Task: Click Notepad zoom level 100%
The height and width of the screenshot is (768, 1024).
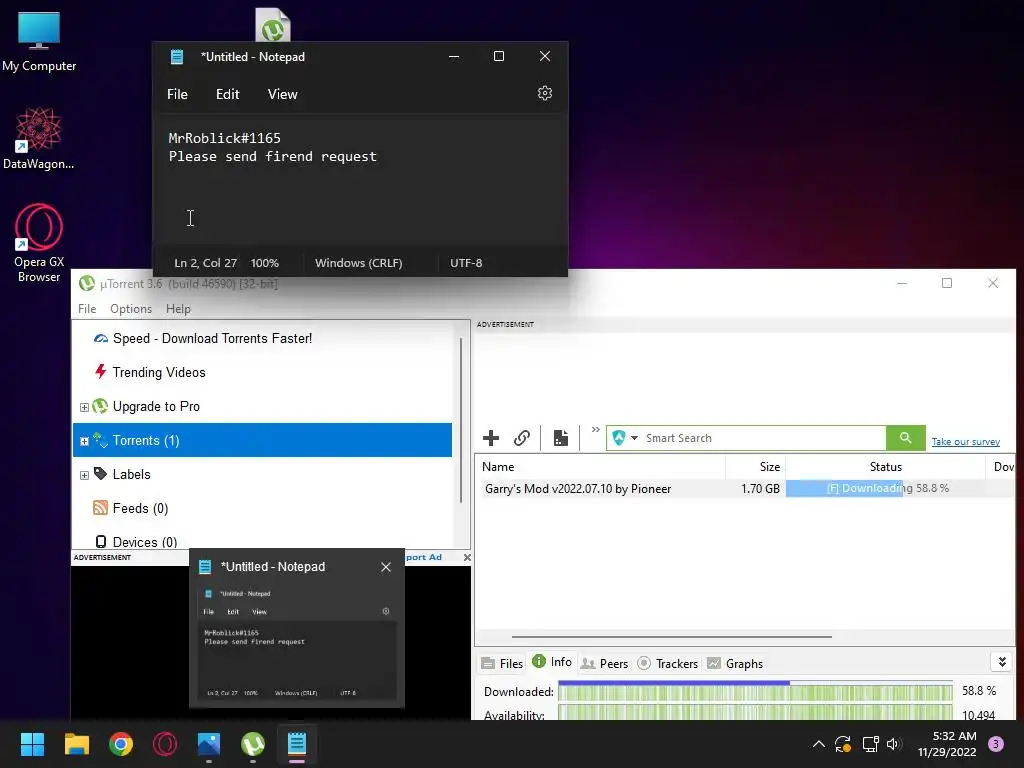Action: [x=264, y=263]
